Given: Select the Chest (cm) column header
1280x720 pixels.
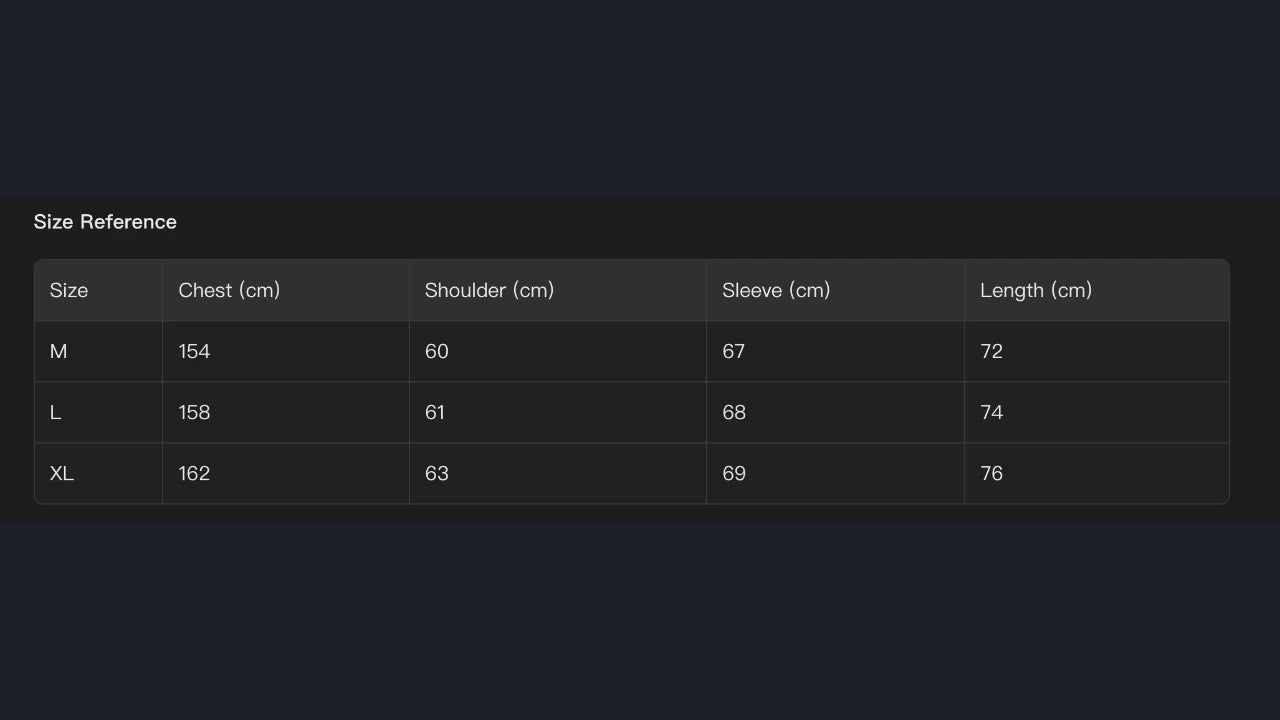Looking at the screenshot, I should [229, 290].
